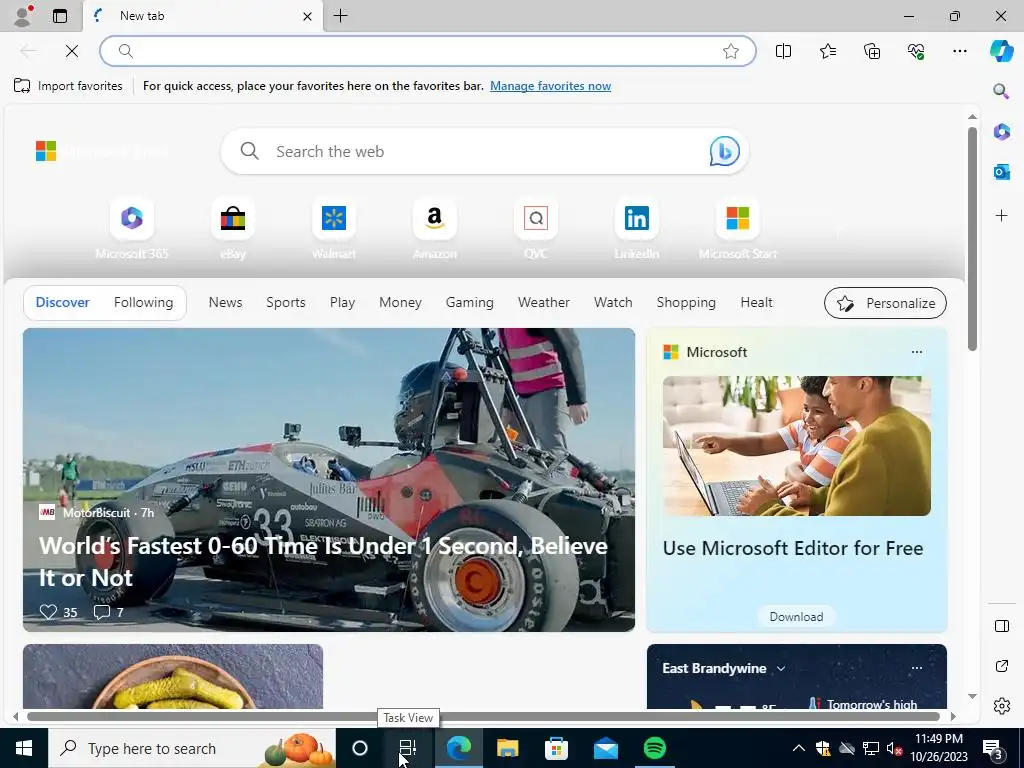Show hidden system tray icons
This screenshot has width=1024, height=768.
pyautogui.click(x=799, y=748)
